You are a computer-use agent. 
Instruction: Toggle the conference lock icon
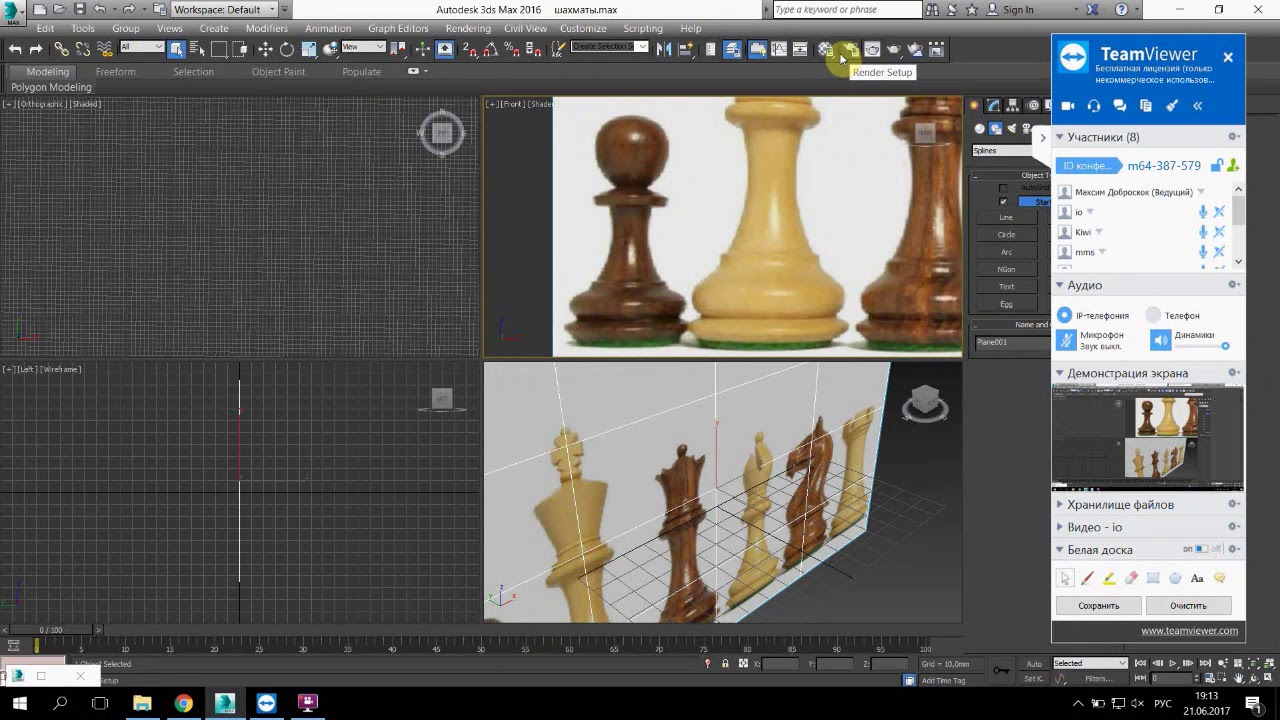tap(1217, 166)
